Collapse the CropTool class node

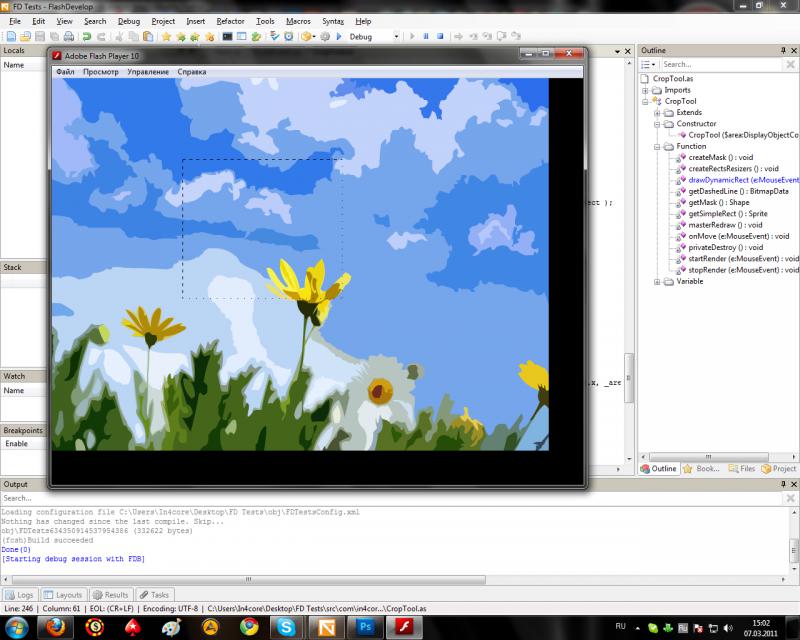(x=645, y=102)
